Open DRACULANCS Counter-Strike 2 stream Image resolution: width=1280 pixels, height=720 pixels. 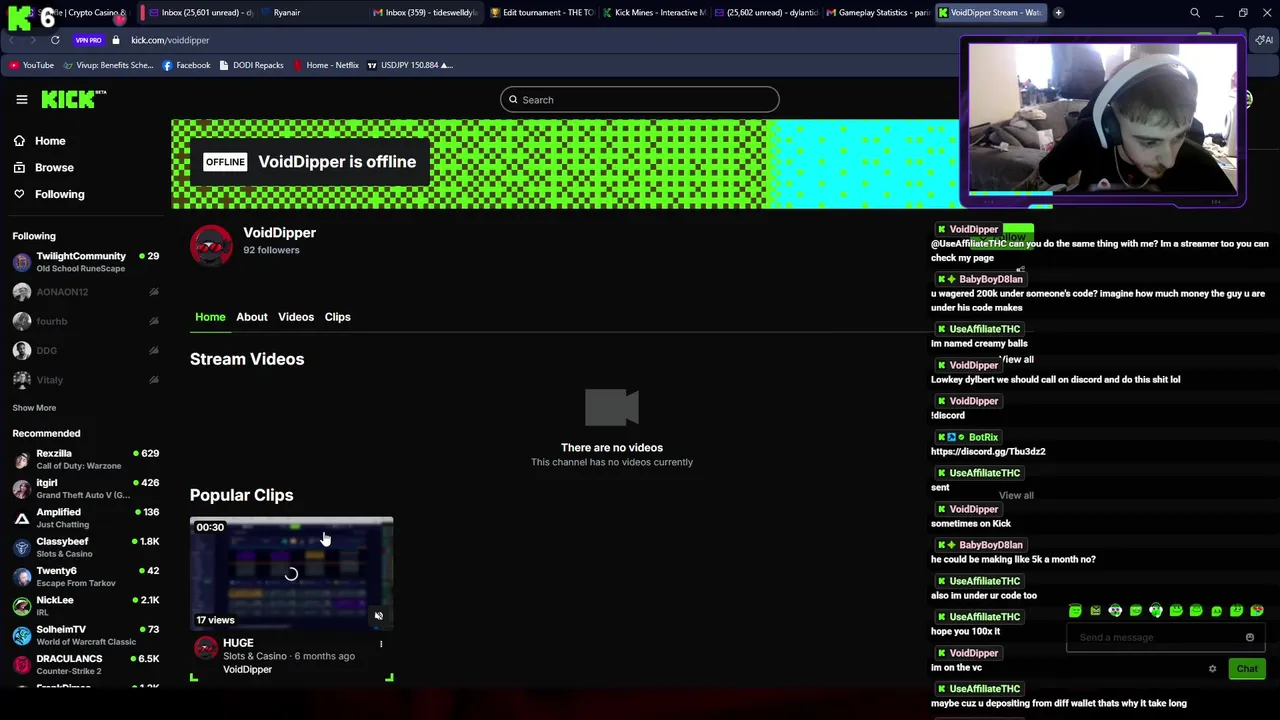[85, 664]
